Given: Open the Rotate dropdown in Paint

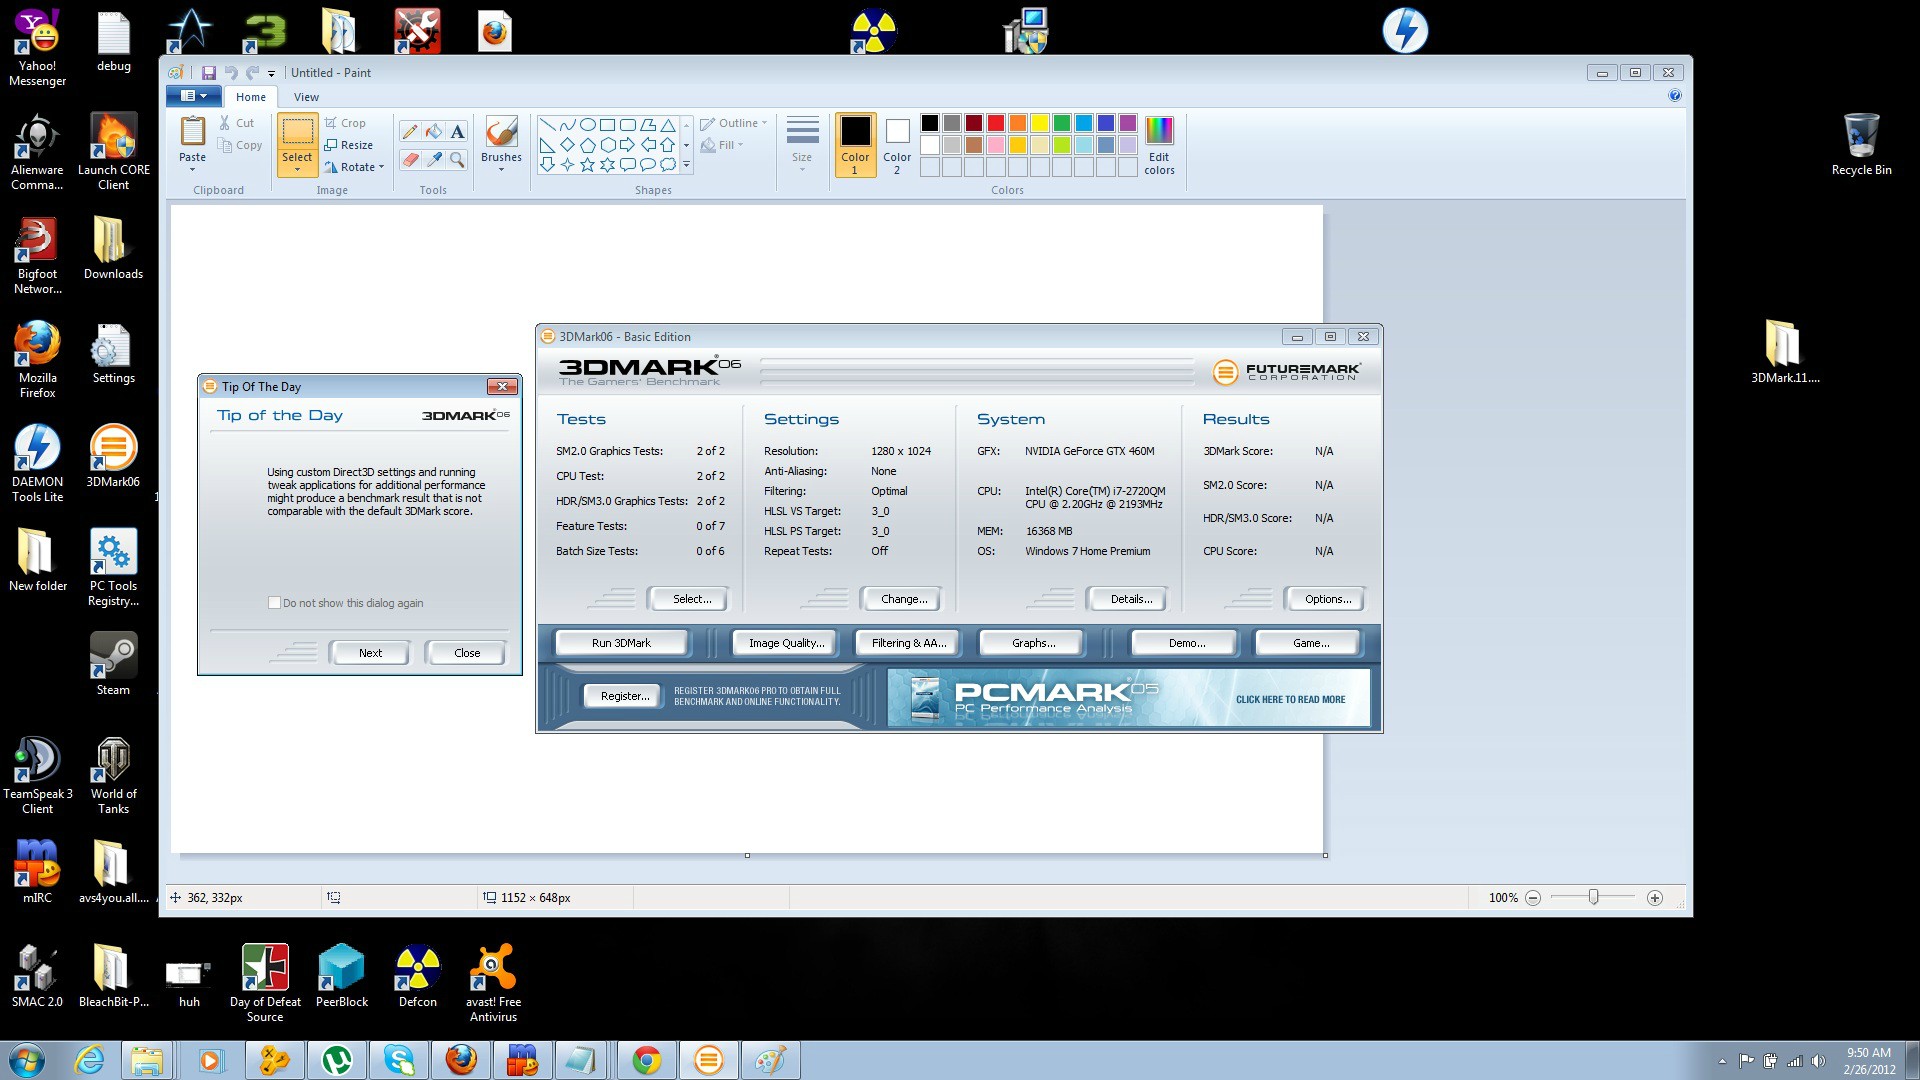Looking at the screenshot, I should pyautogui.click(x=354, y=167).
